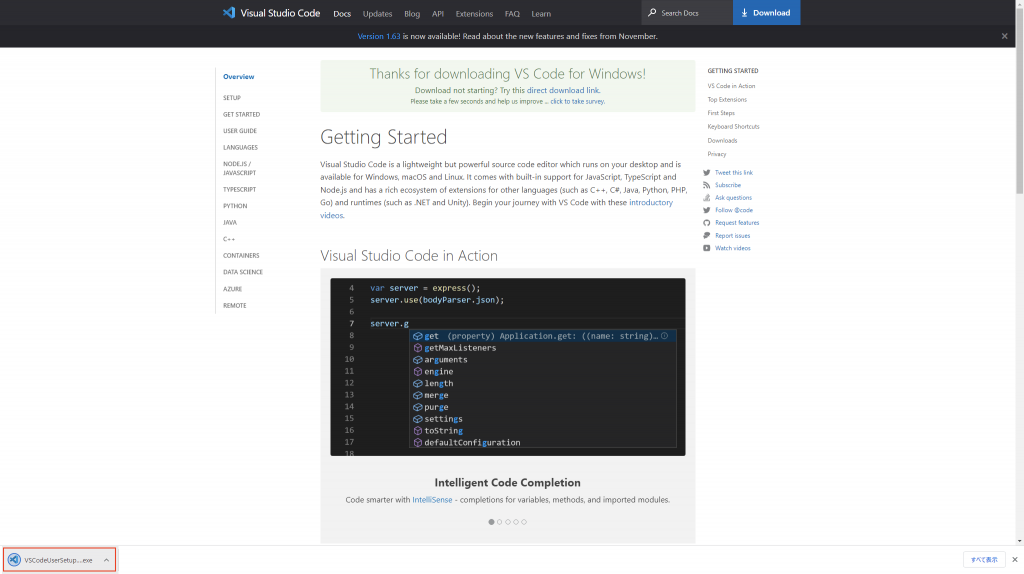Jump to First Steps section link
Screen dimensions: 1024x574
721,113
